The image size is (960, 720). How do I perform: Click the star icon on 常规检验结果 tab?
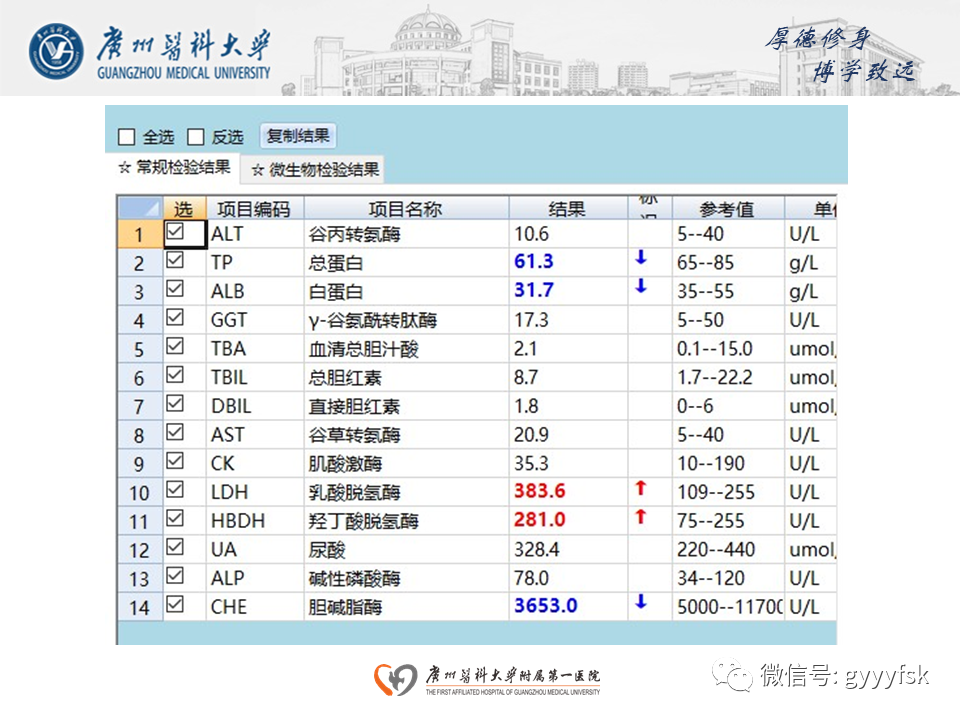coord(122,168)
